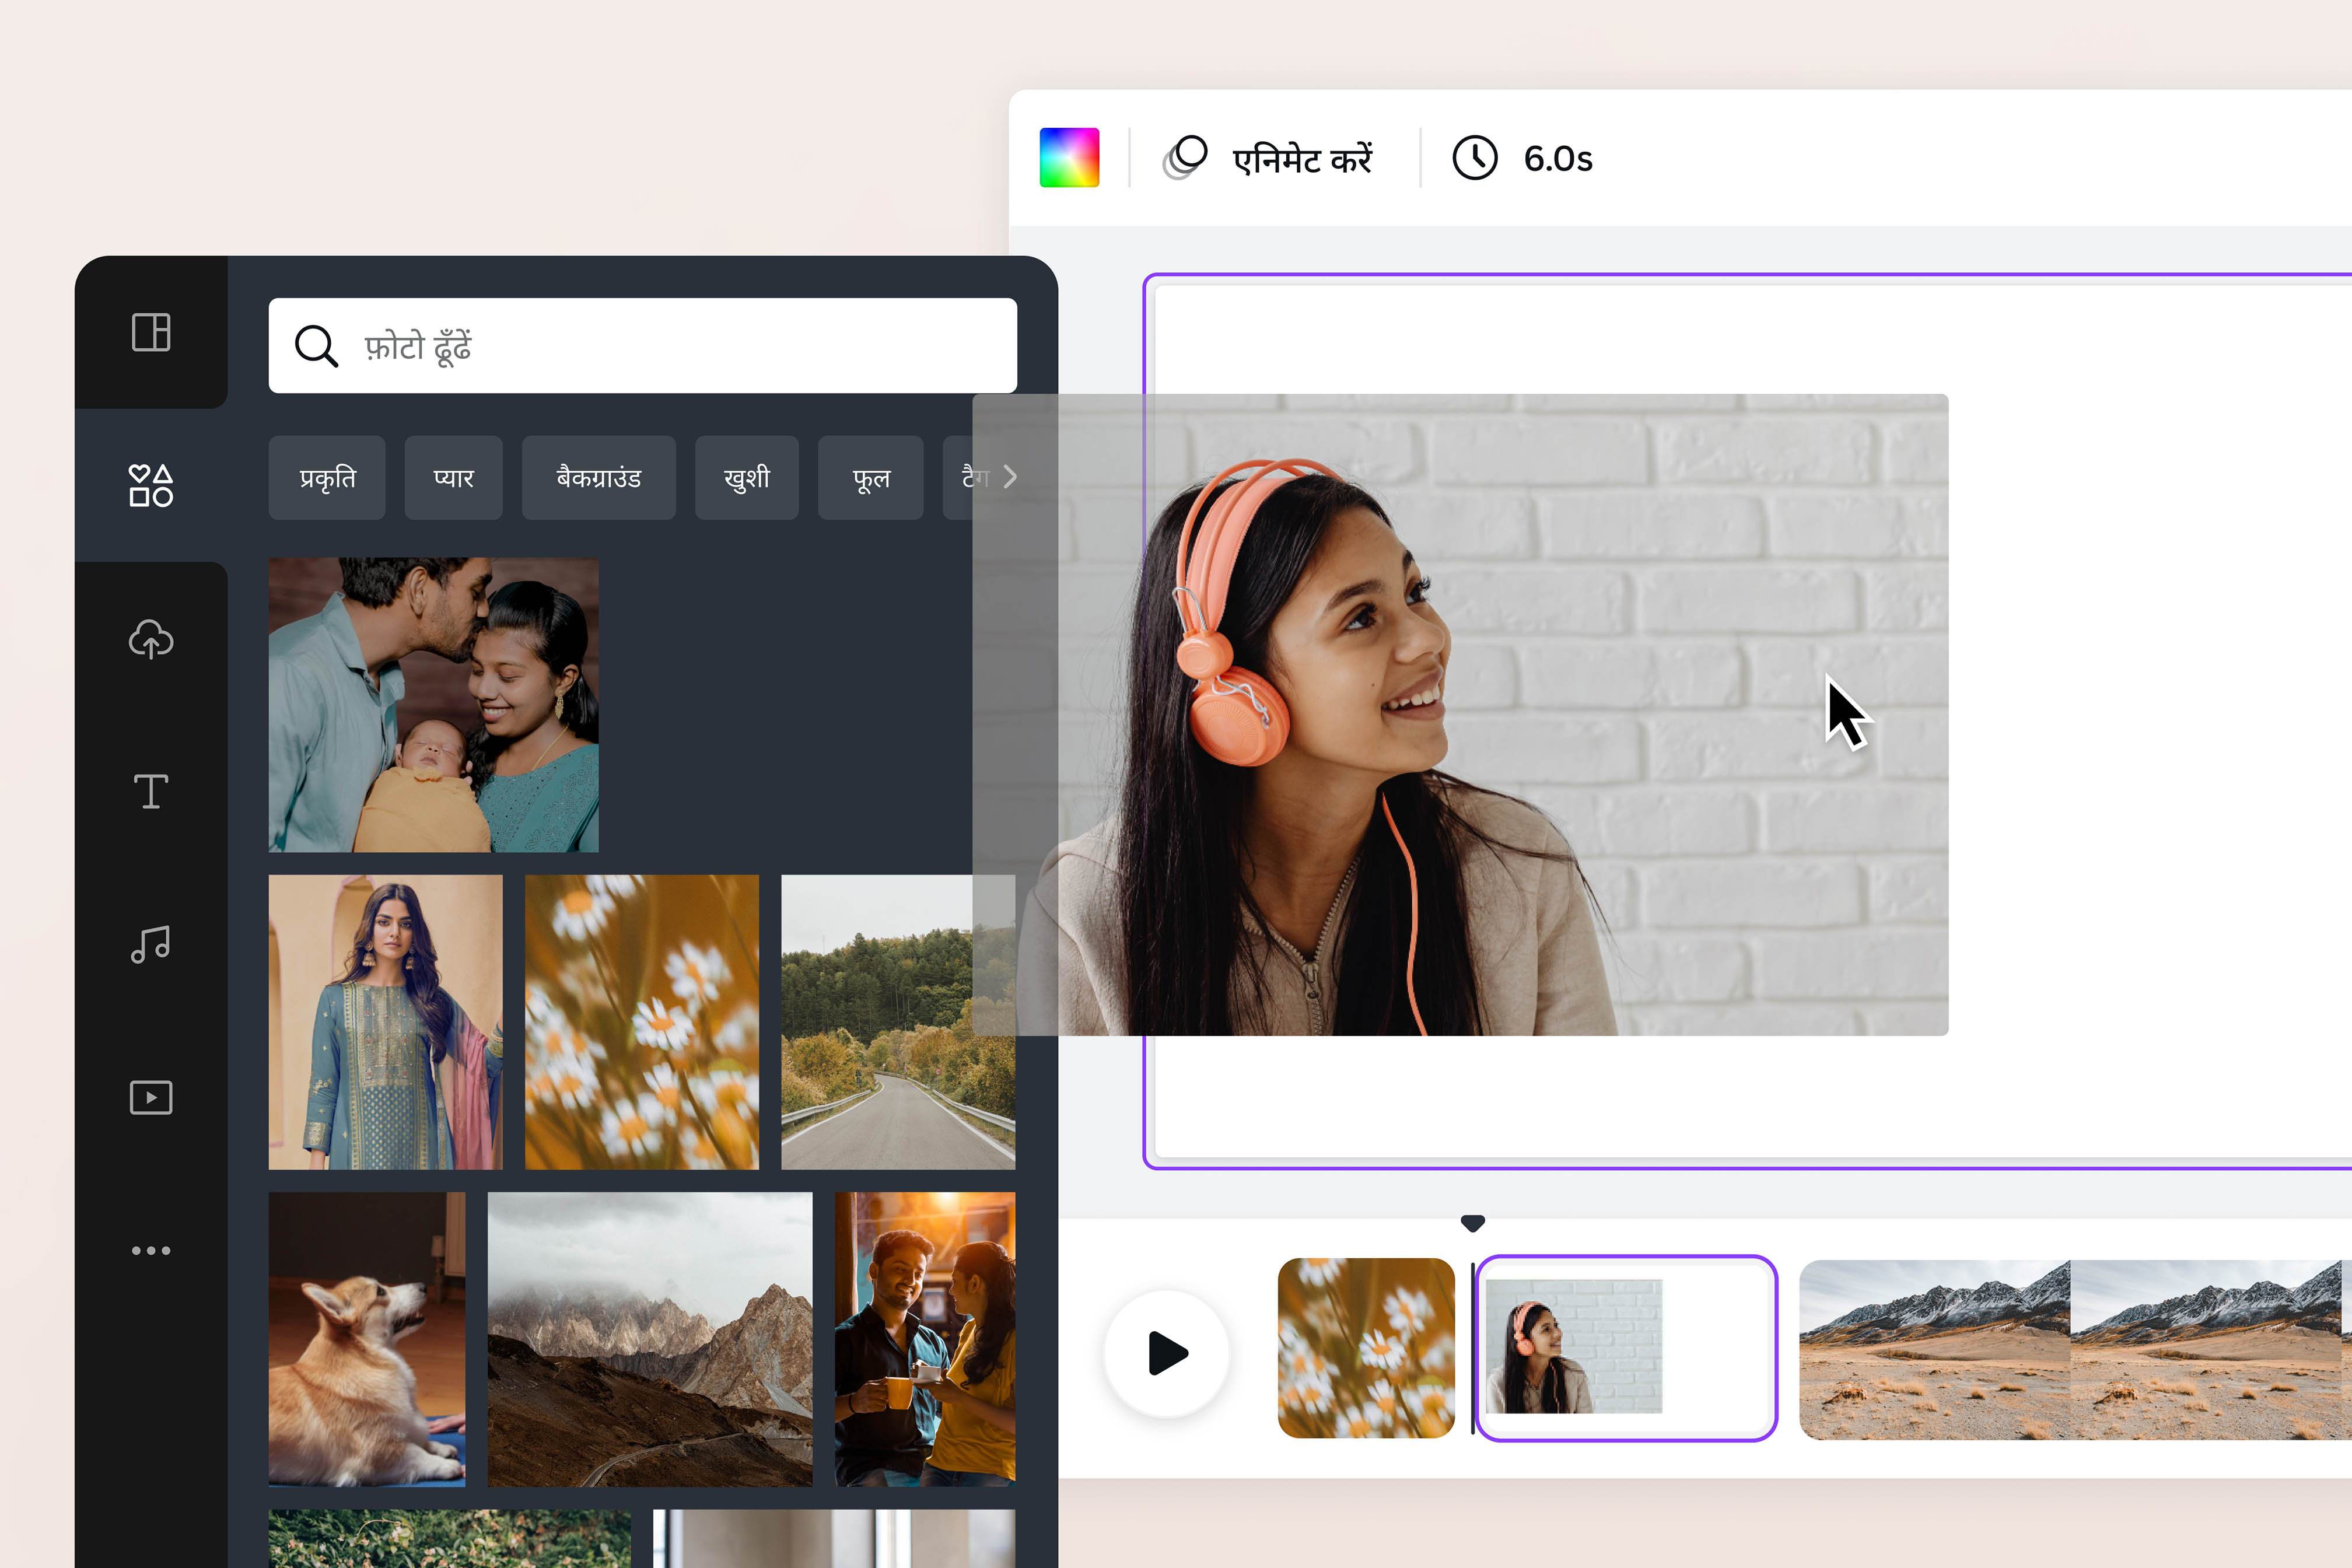Select the corgi dog photo thumbnail
This screenshot has width=2352, height=1568.
[x=366, y=1339]
